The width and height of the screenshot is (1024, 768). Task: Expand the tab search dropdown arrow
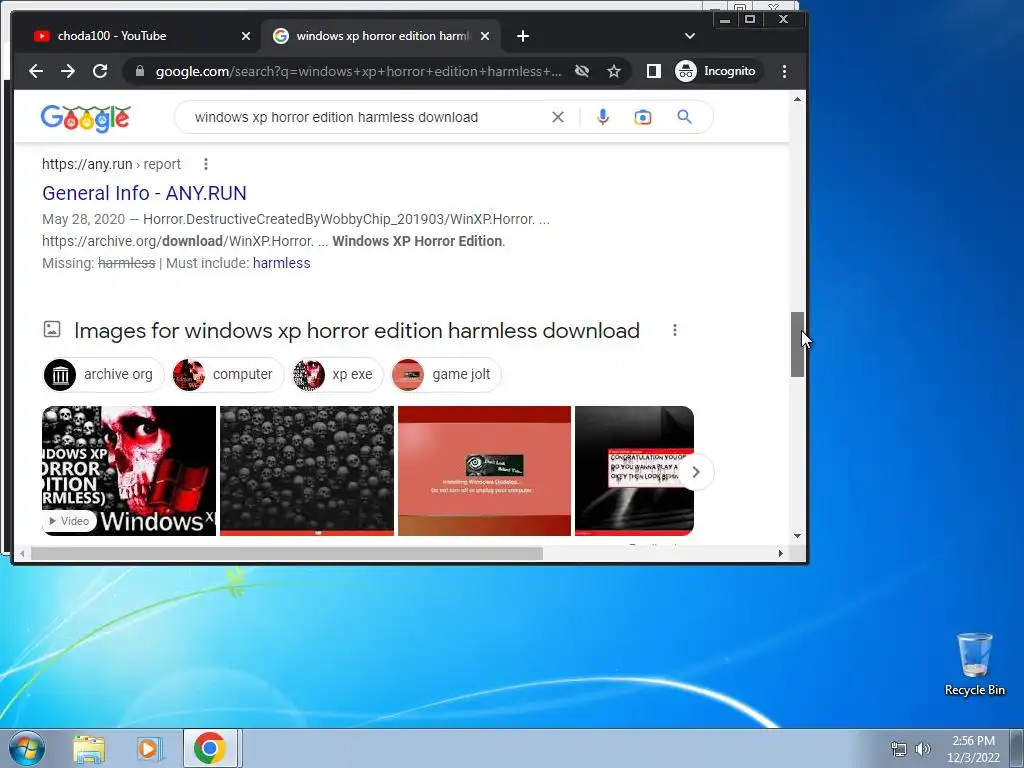[x=690, y=36]
